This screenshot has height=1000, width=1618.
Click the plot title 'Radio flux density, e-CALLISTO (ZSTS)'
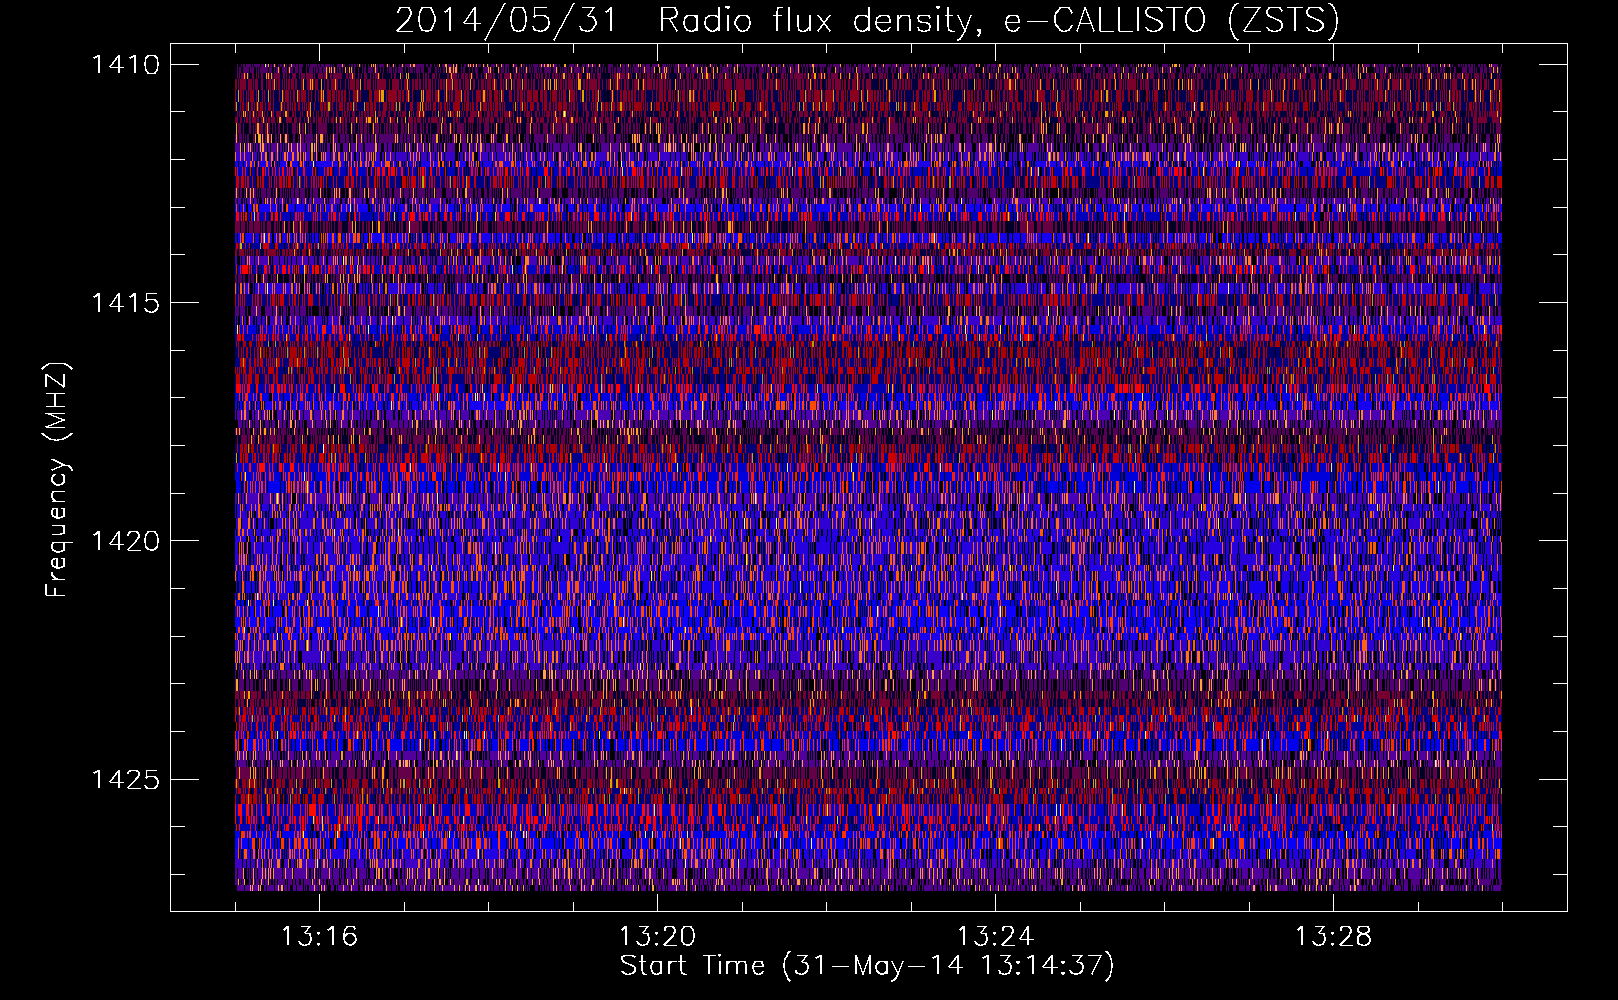pyautogui.click(x=999, y=20)
